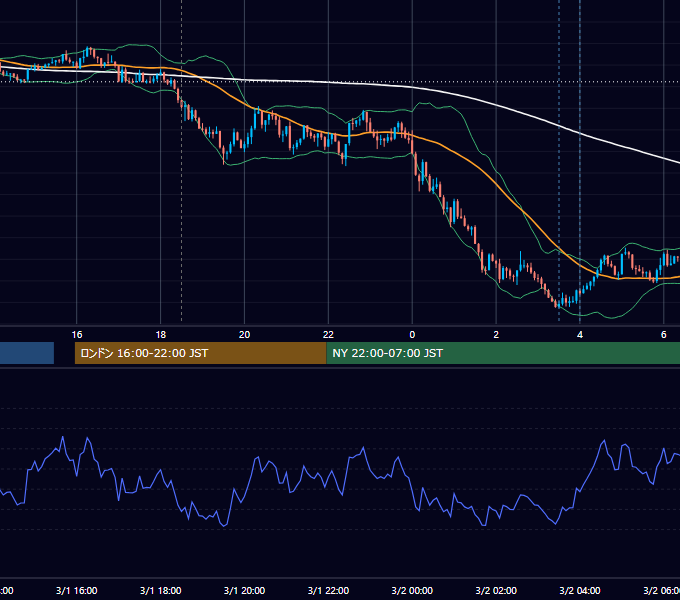Click the 22 hour label on upper axis

tap(328, 335)
